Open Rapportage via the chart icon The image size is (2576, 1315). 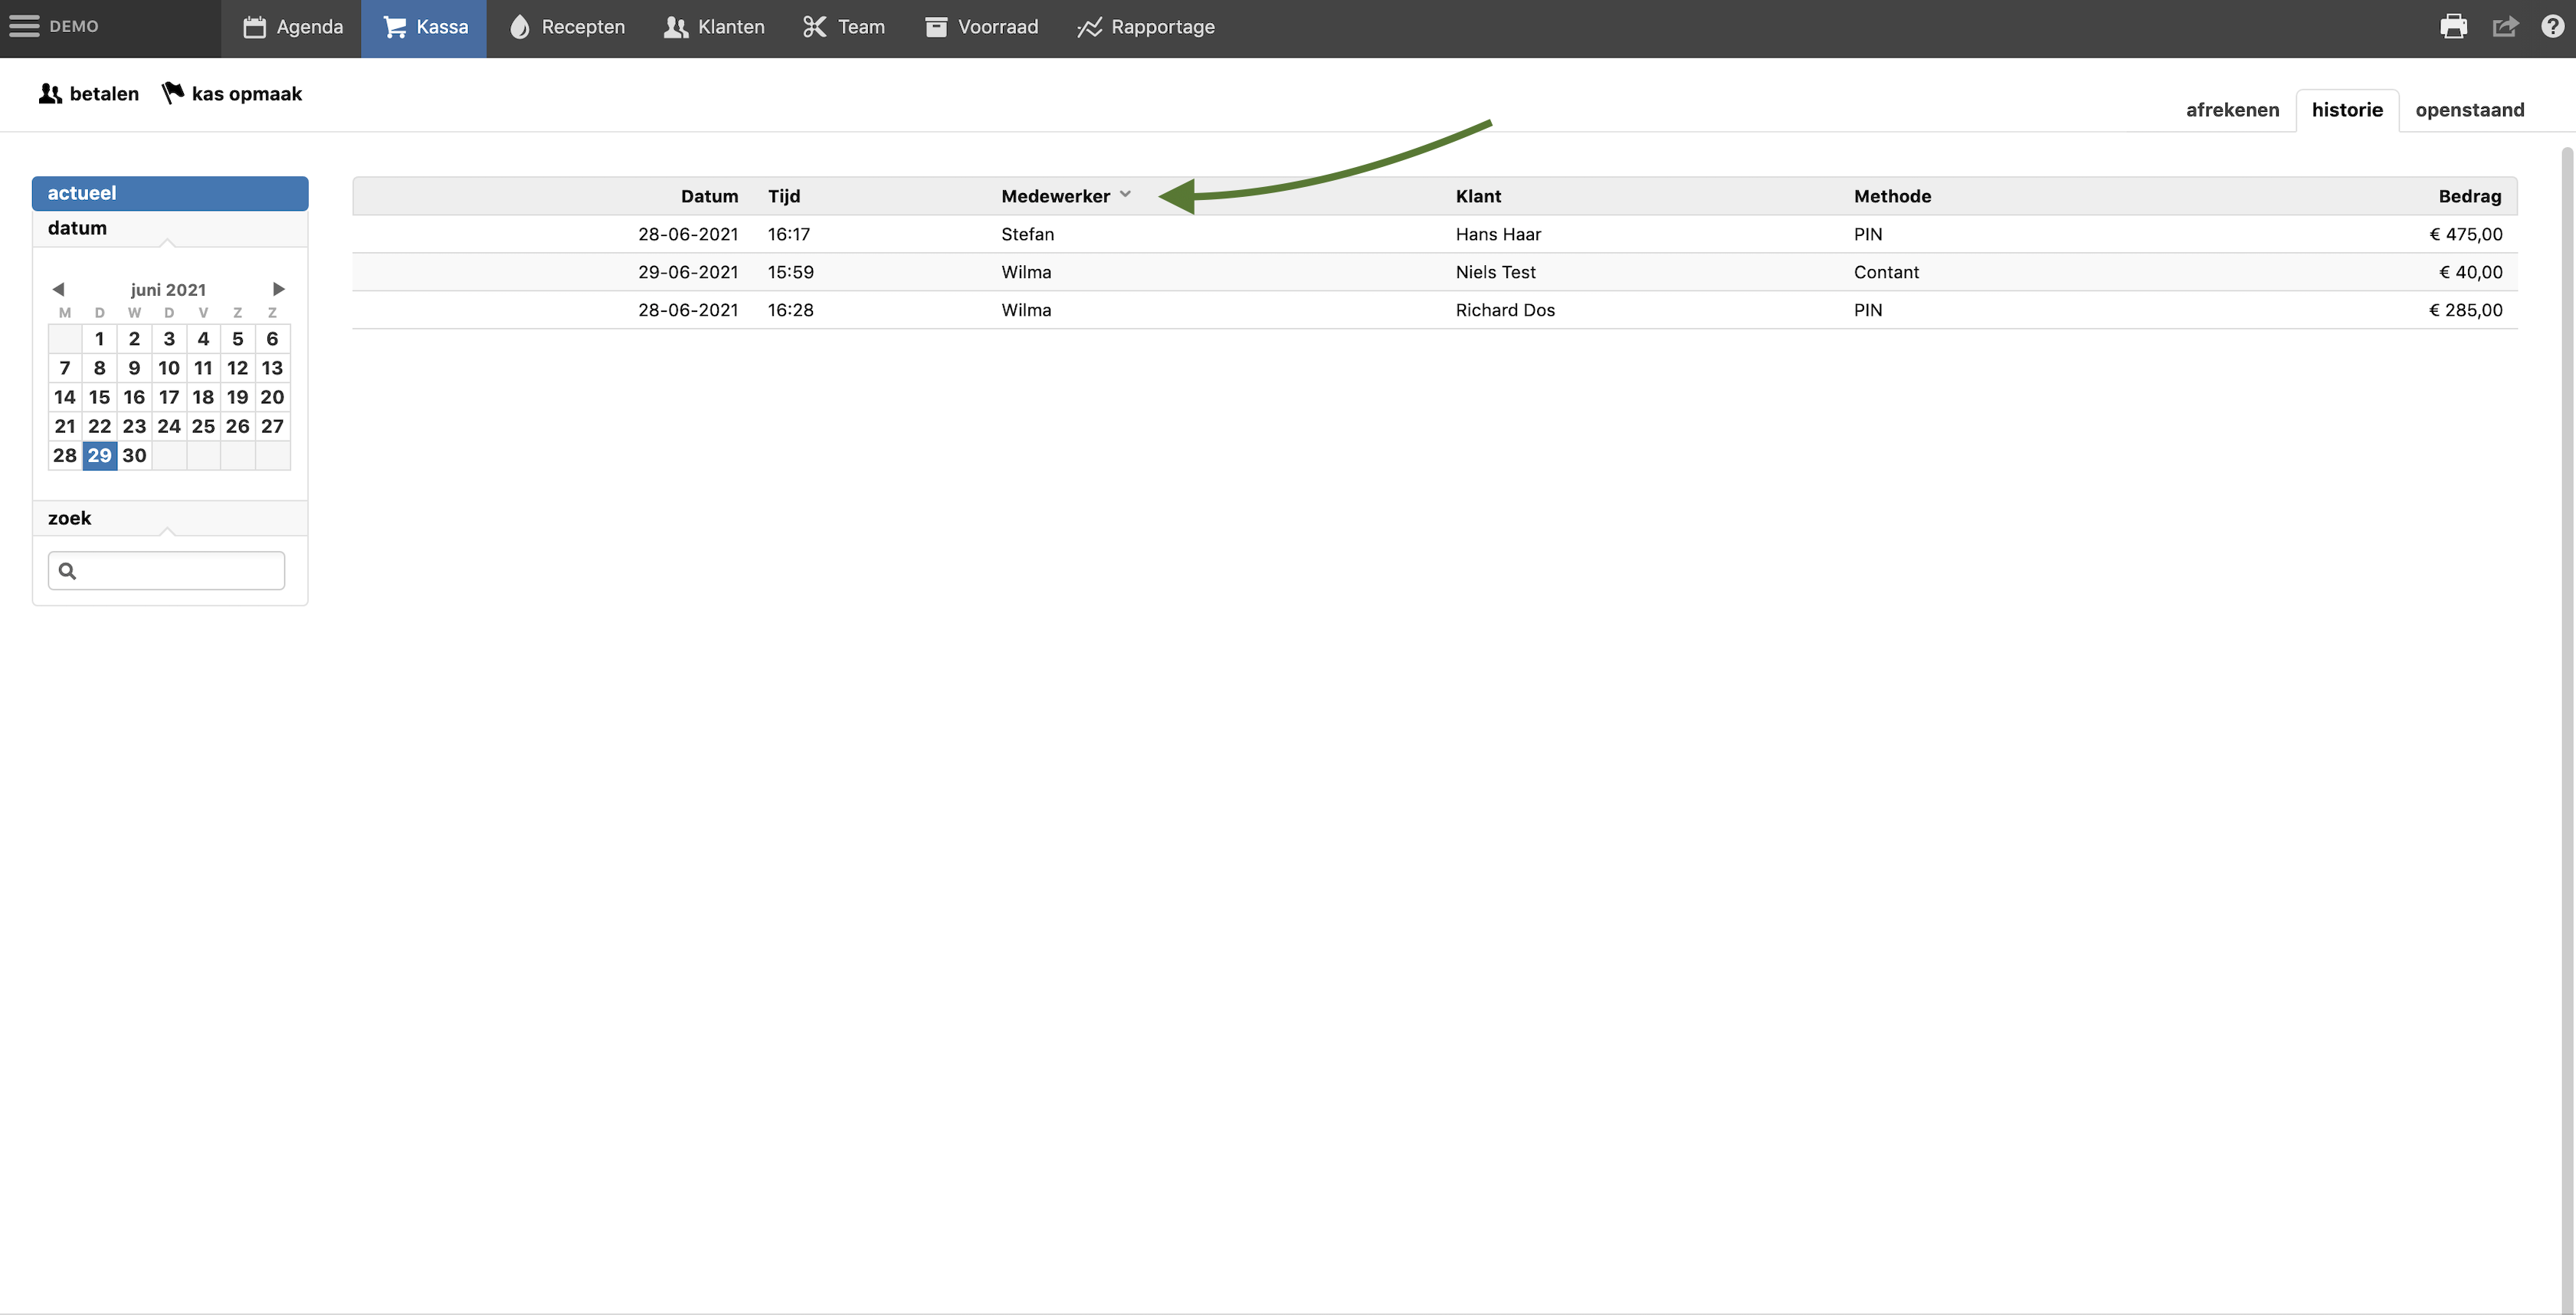pyautogui.click(x=1089, y=27)
